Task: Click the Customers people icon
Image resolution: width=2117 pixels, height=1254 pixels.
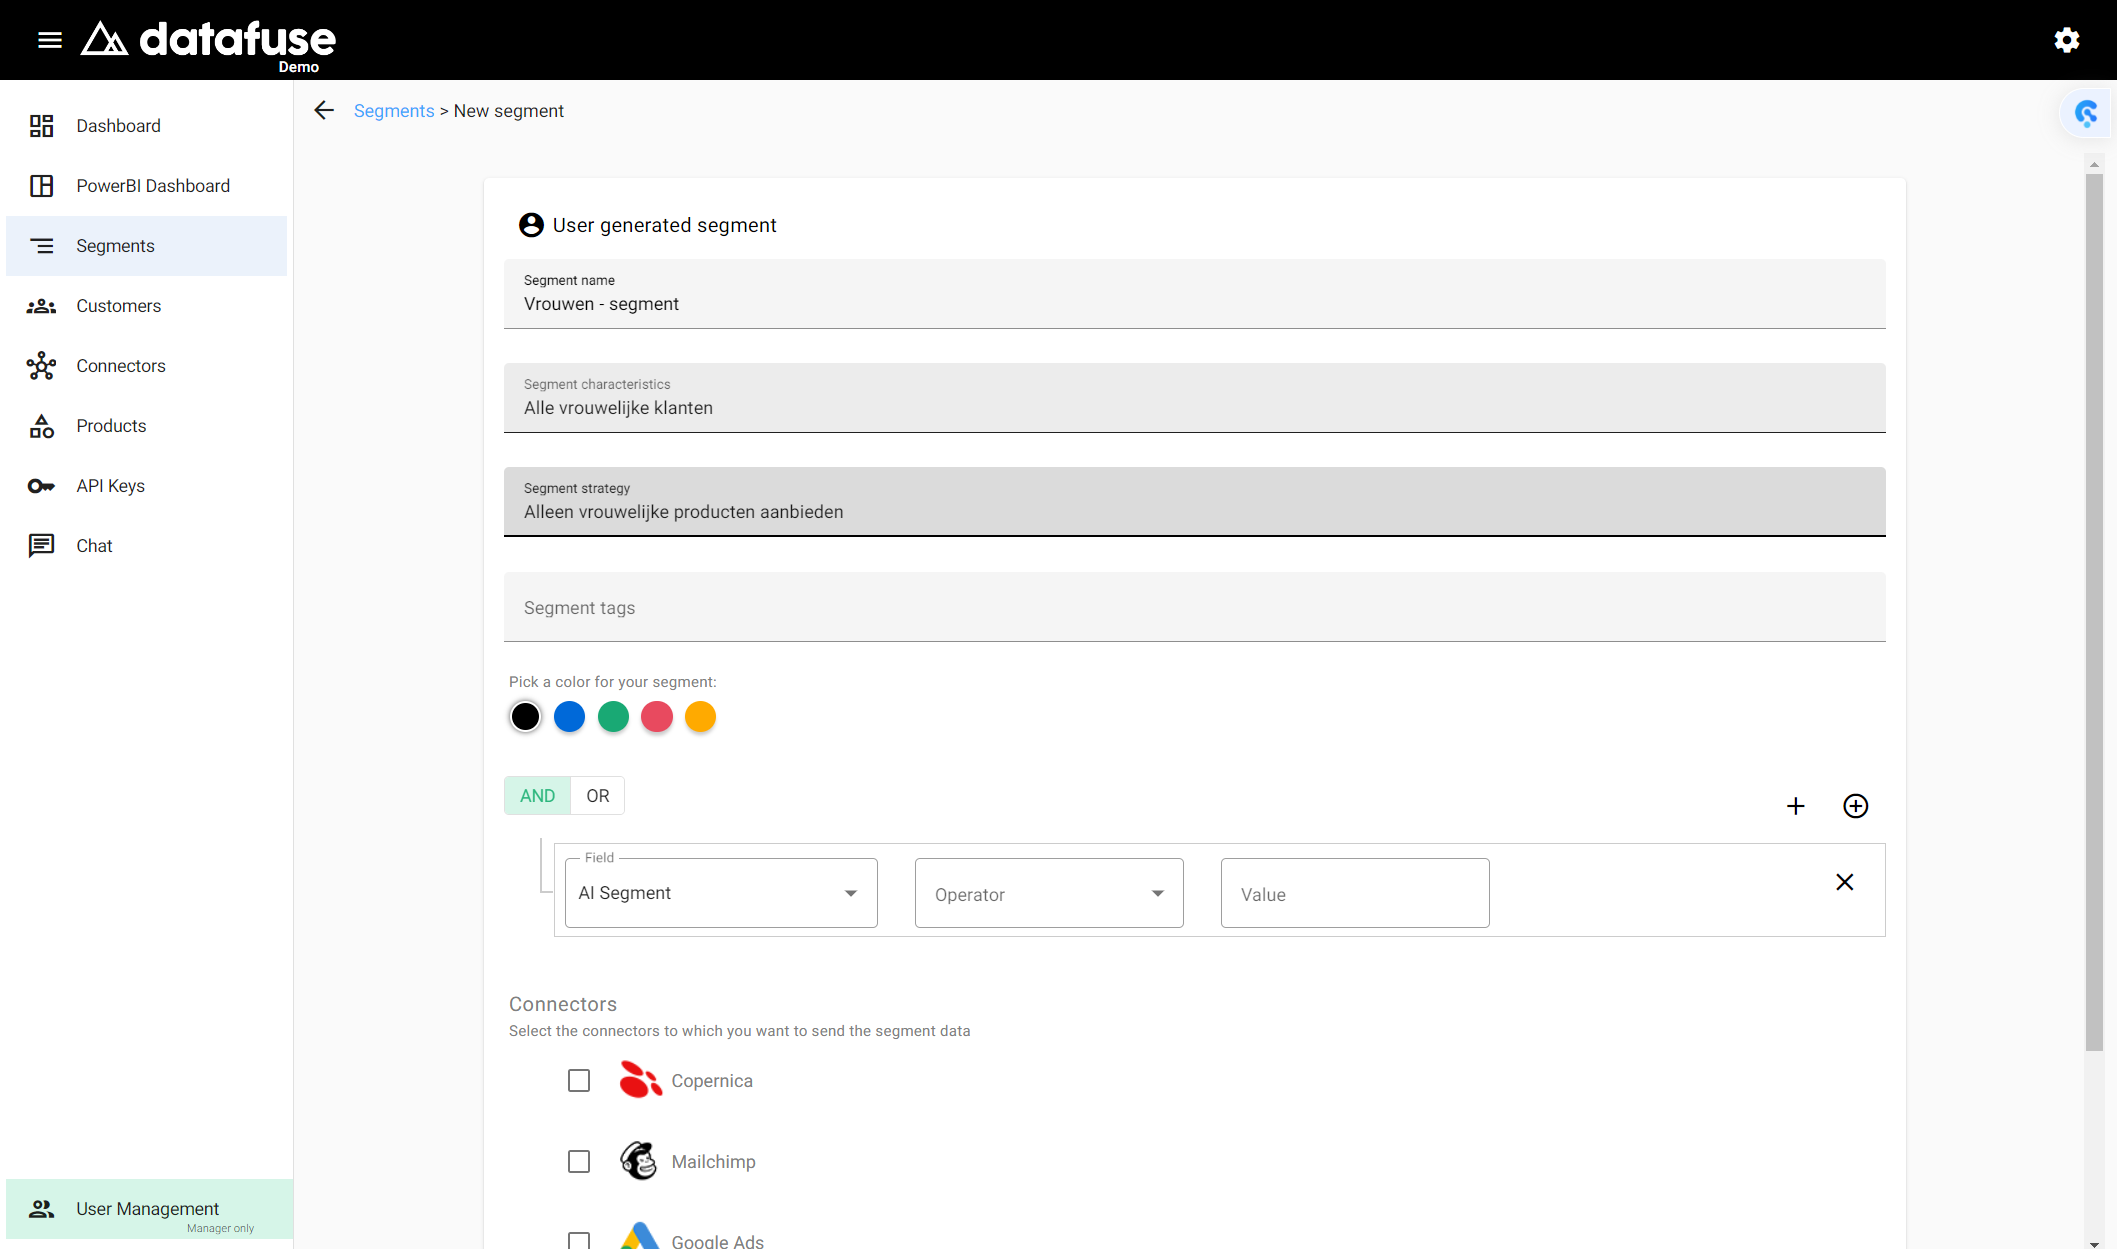Action: [41, 306]
